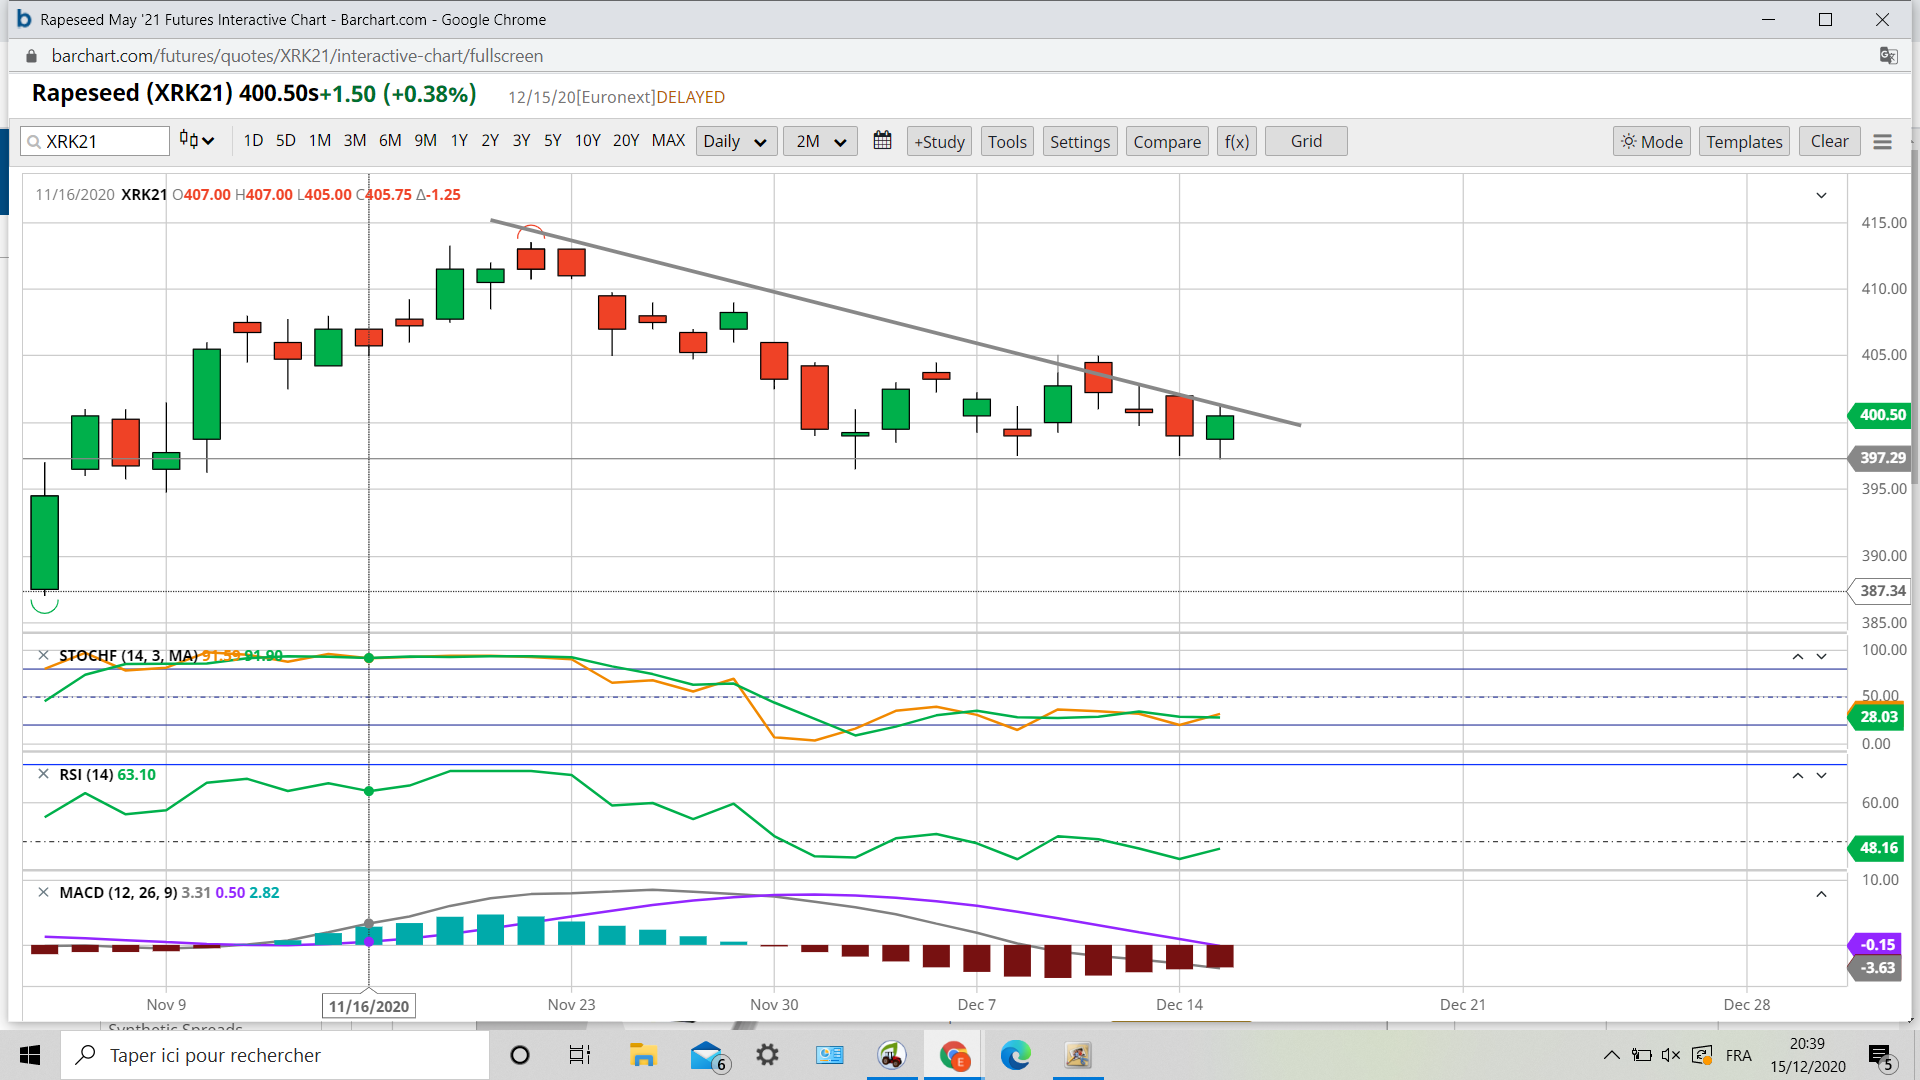Open the chart type candlestick selector
Viewport: 1920px width, 1080px height.
click(x=196, y=141)
